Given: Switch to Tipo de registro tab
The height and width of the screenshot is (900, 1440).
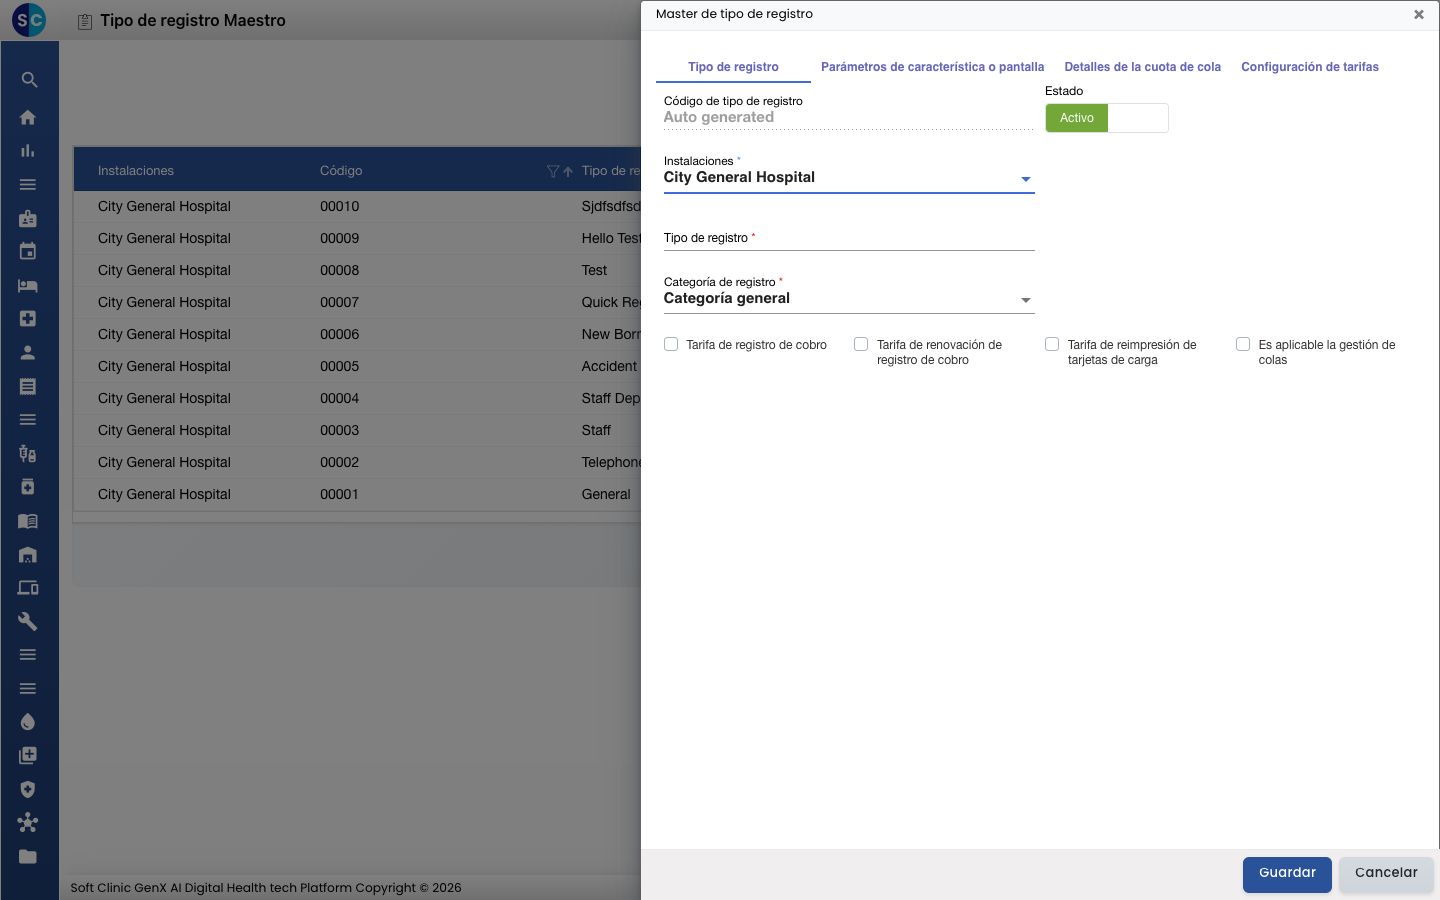Looking at the screenshot, I should (733, 67).
